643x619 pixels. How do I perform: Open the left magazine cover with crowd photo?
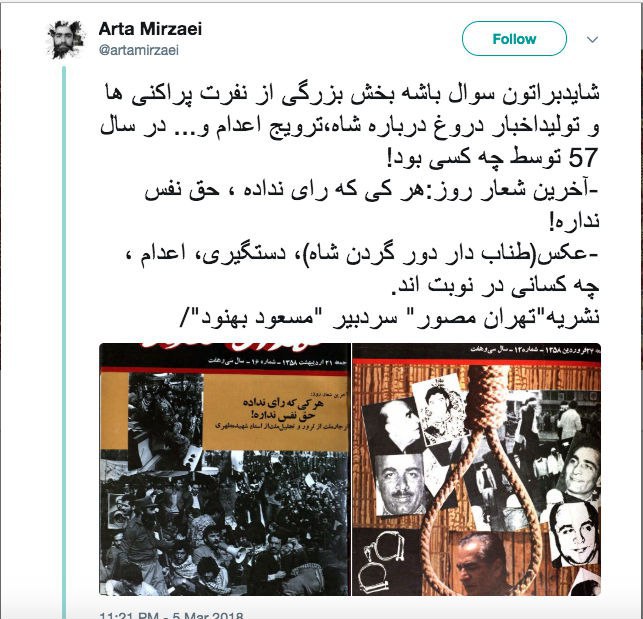225,469
